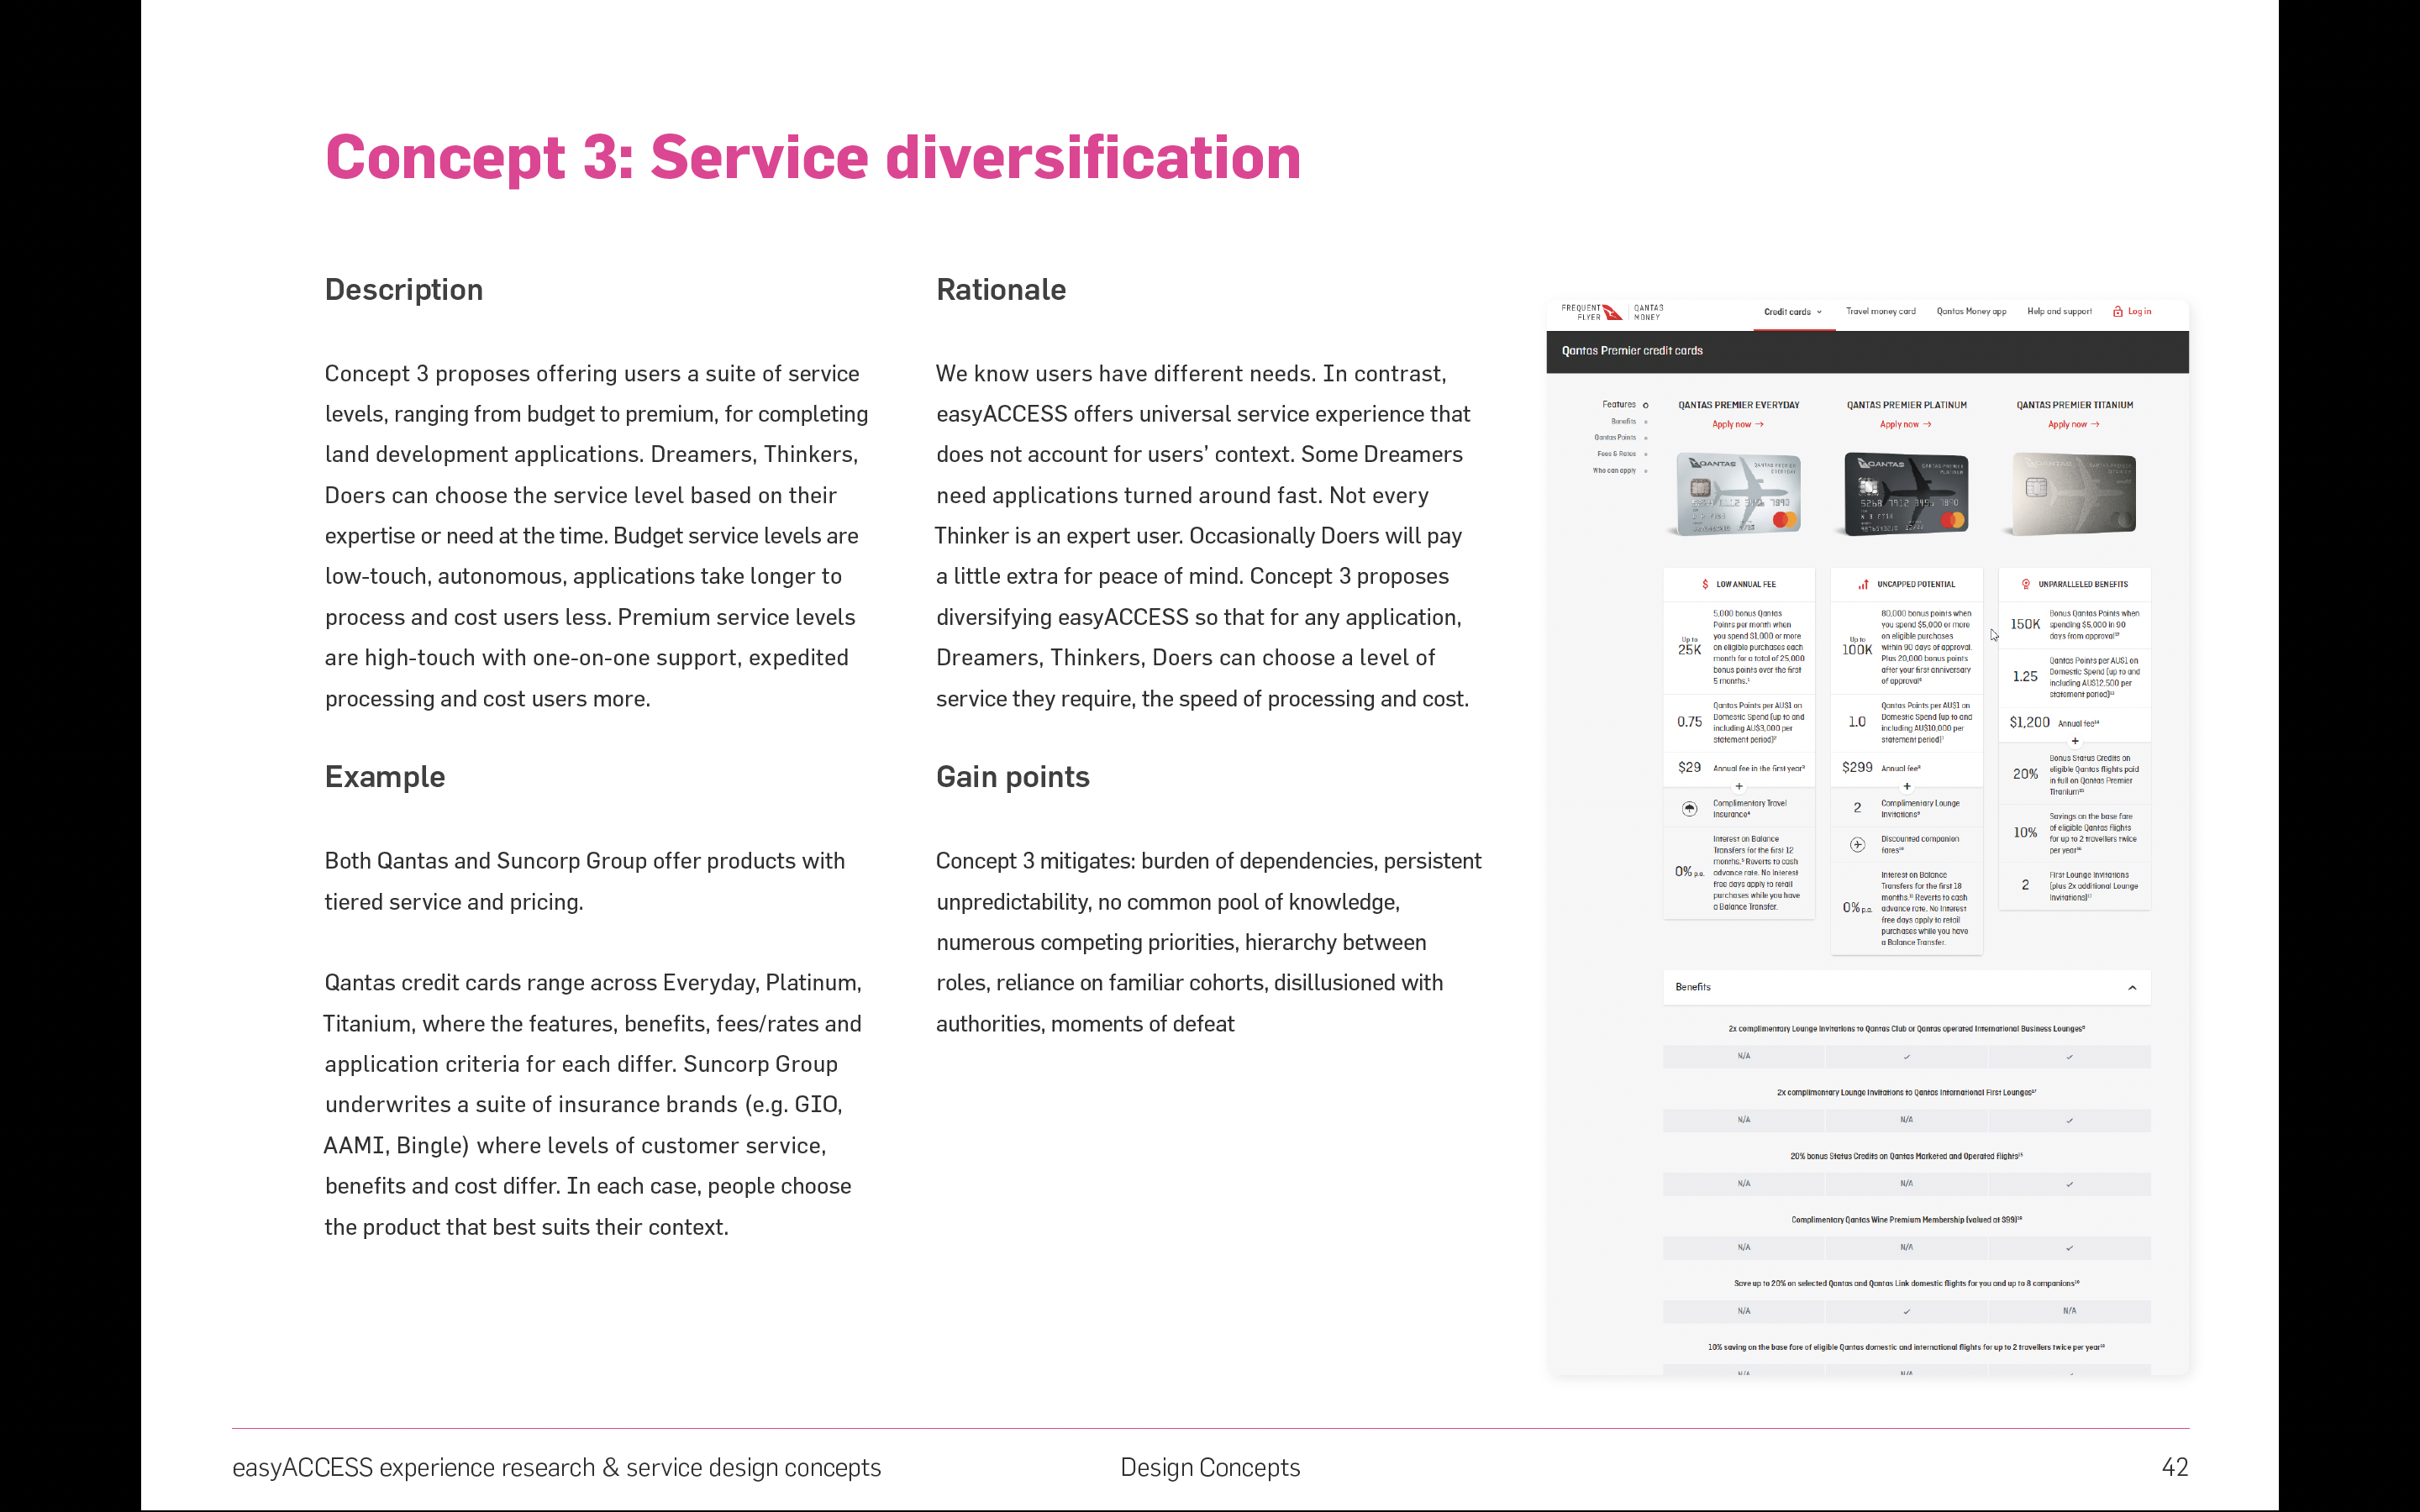The image size is (2420, 1512).
Task: Click the Log in lock icon
Action: coord(2117,312)
